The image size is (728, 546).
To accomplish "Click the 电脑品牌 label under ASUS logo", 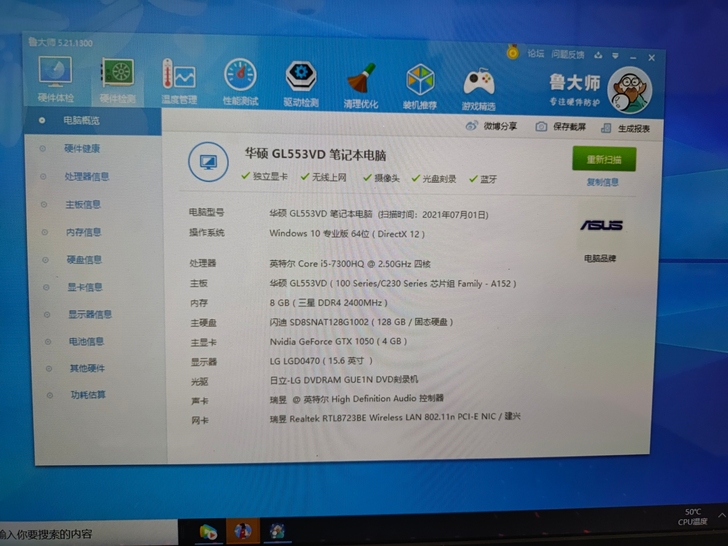I will pyautogui.click(x=600, y=259).
